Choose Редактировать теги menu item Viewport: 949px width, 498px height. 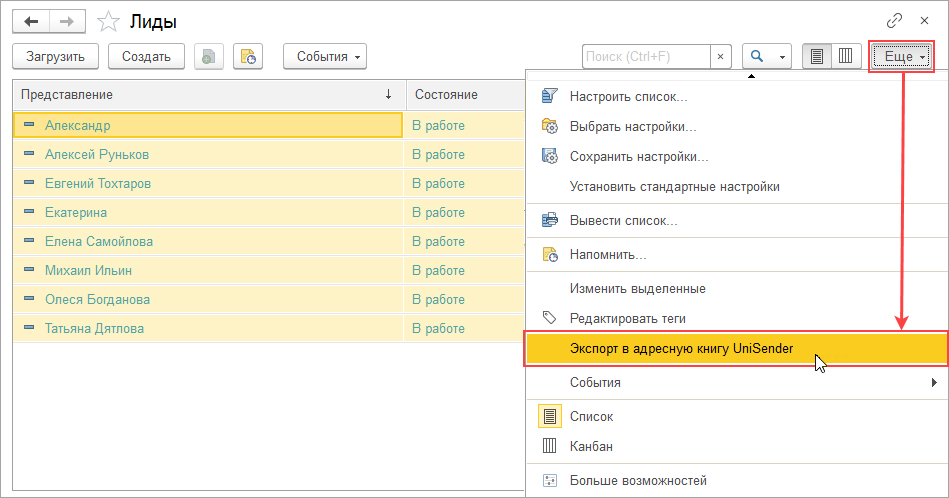(627, 318)
